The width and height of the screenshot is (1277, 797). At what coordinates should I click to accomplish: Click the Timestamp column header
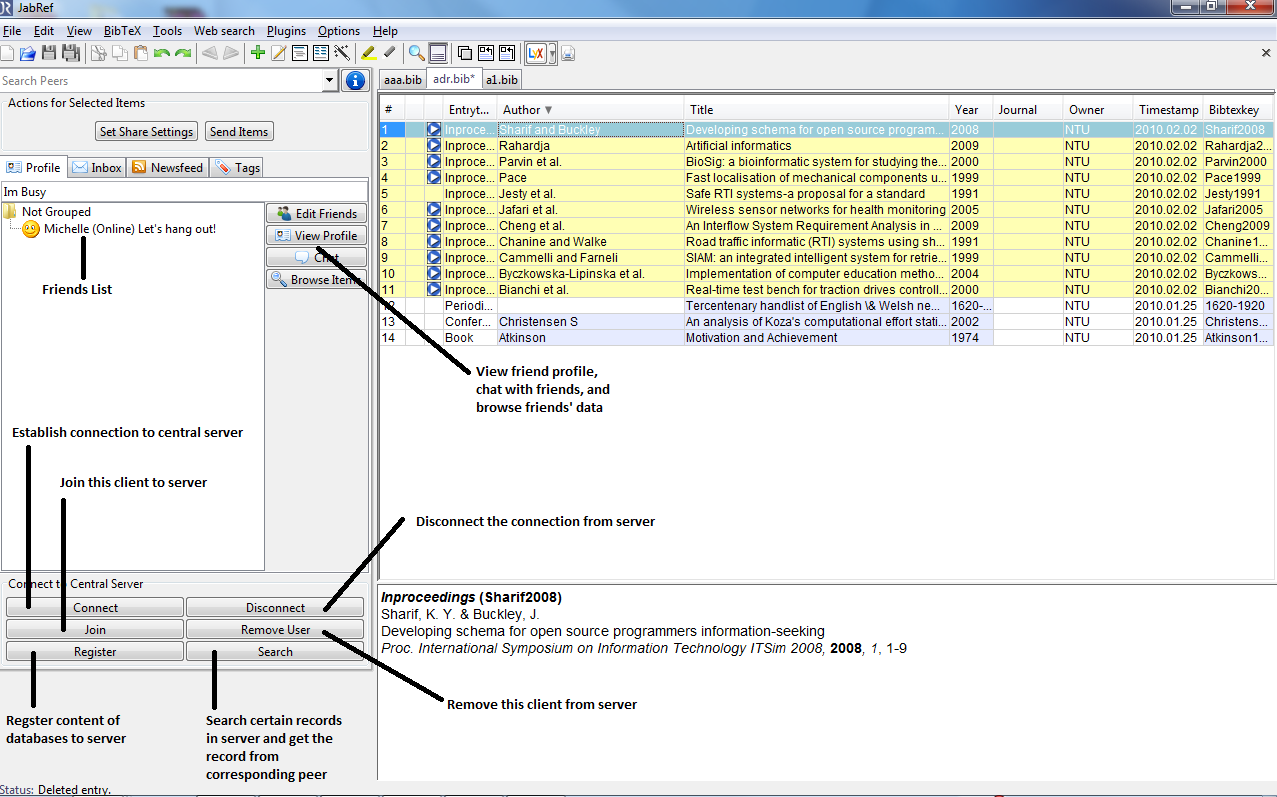[1168, 110]
